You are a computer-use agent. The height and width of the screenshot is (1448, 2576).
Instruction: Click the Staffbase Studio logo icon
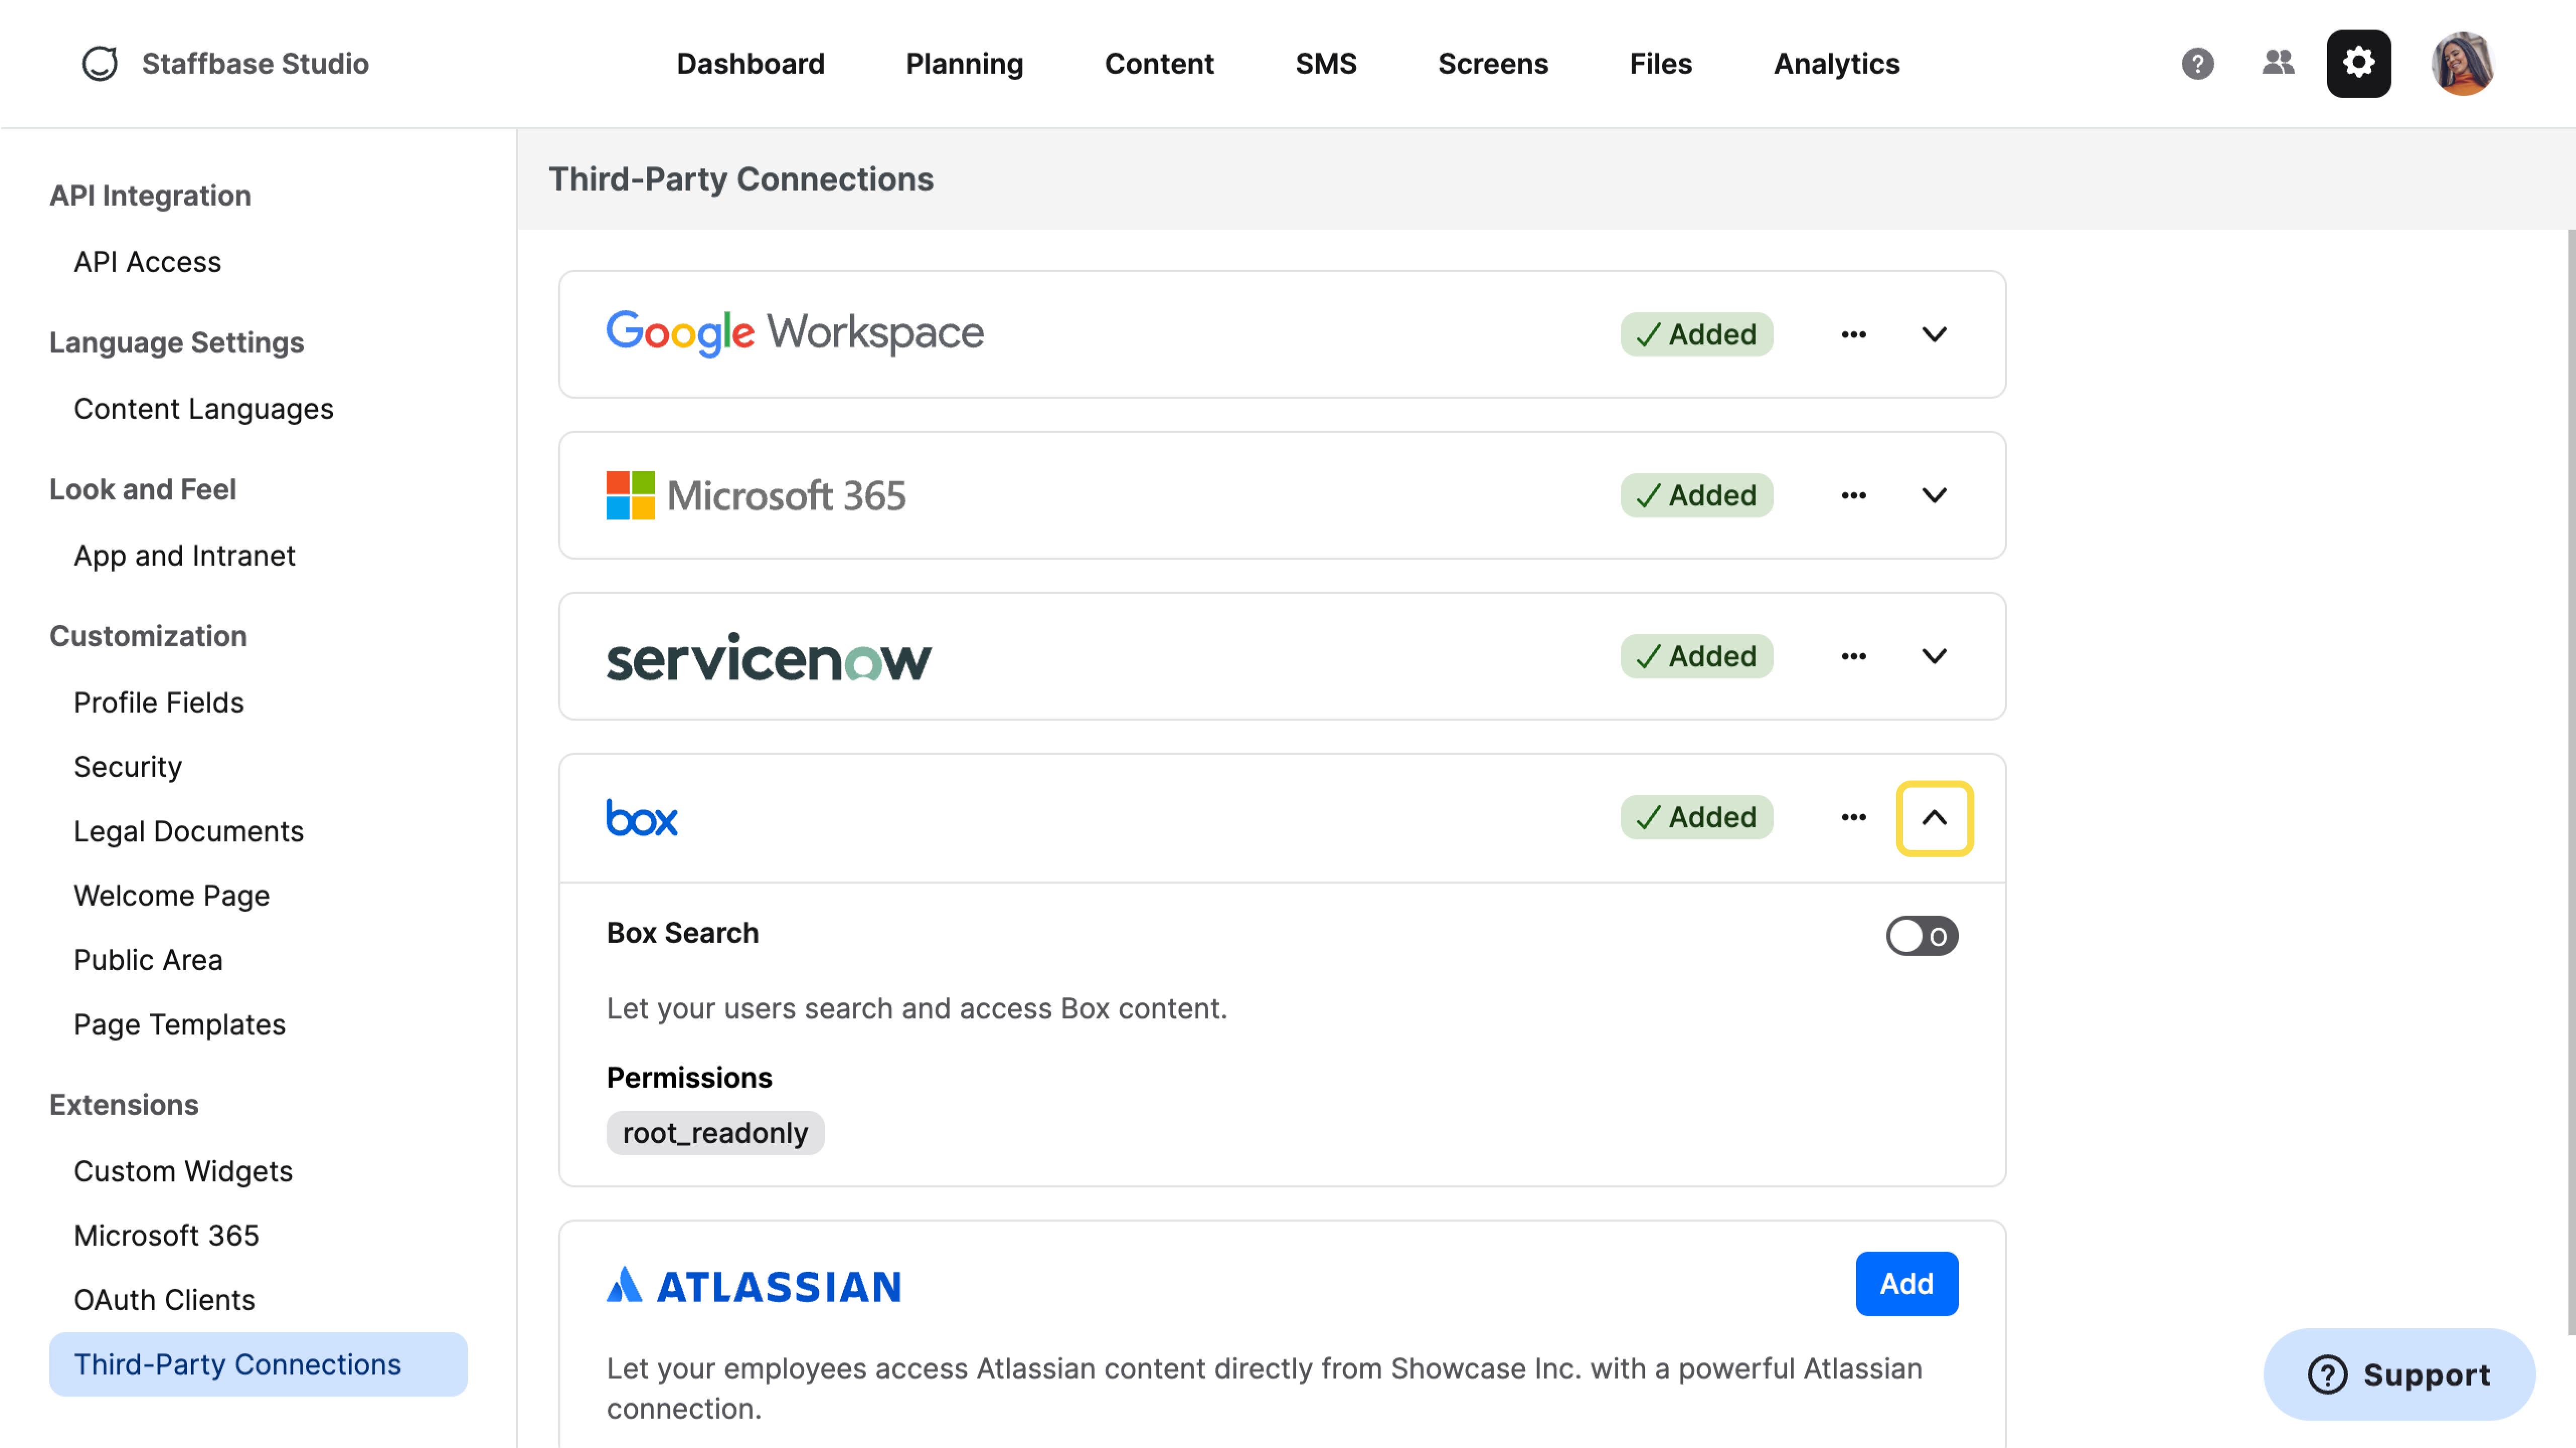click(x=99, y=63)
